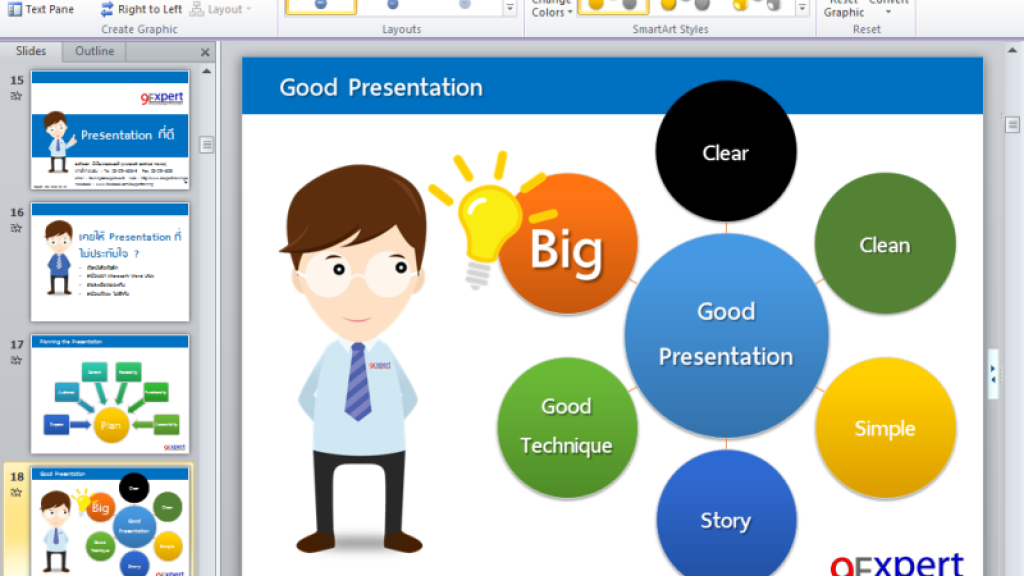Viewport: 1024px width, 576px height.
Task: Select the third layout thumbnail
Action: [464, 7]
